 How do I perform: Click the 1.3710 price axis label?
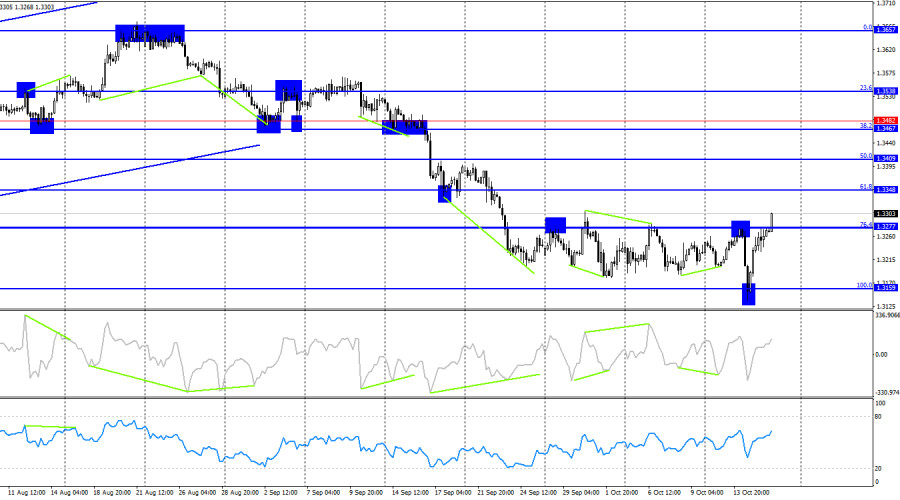(886, 3)
